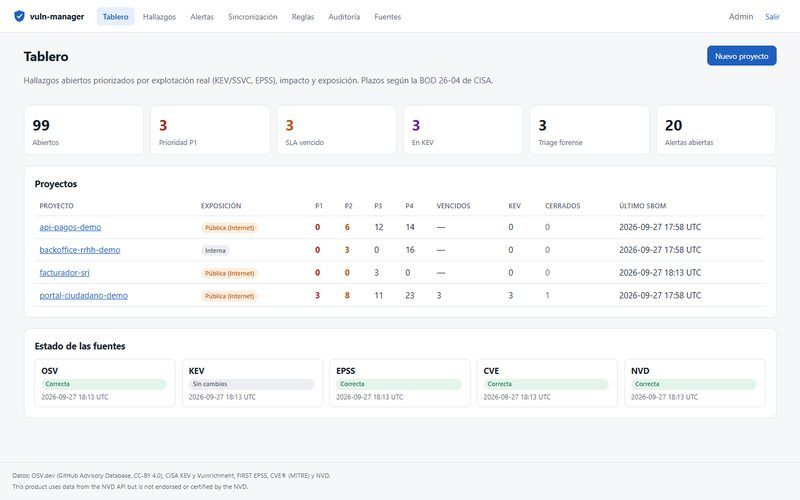This screenshot has width=800, height=500.
Task: Click the SLA vencido summary card
Action: 337,130
